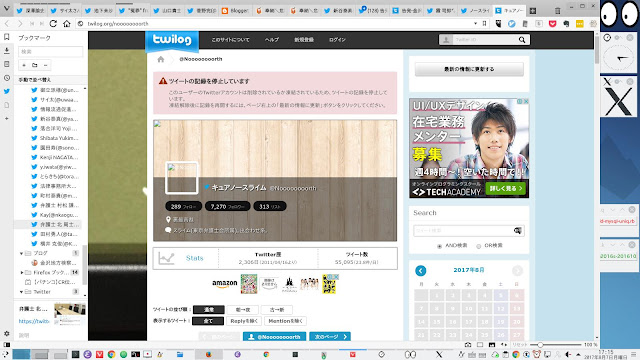The height and width of the screenshot is (360, 640).
Task: Add a new web panel with plus icon
Action: coord(7,118)
